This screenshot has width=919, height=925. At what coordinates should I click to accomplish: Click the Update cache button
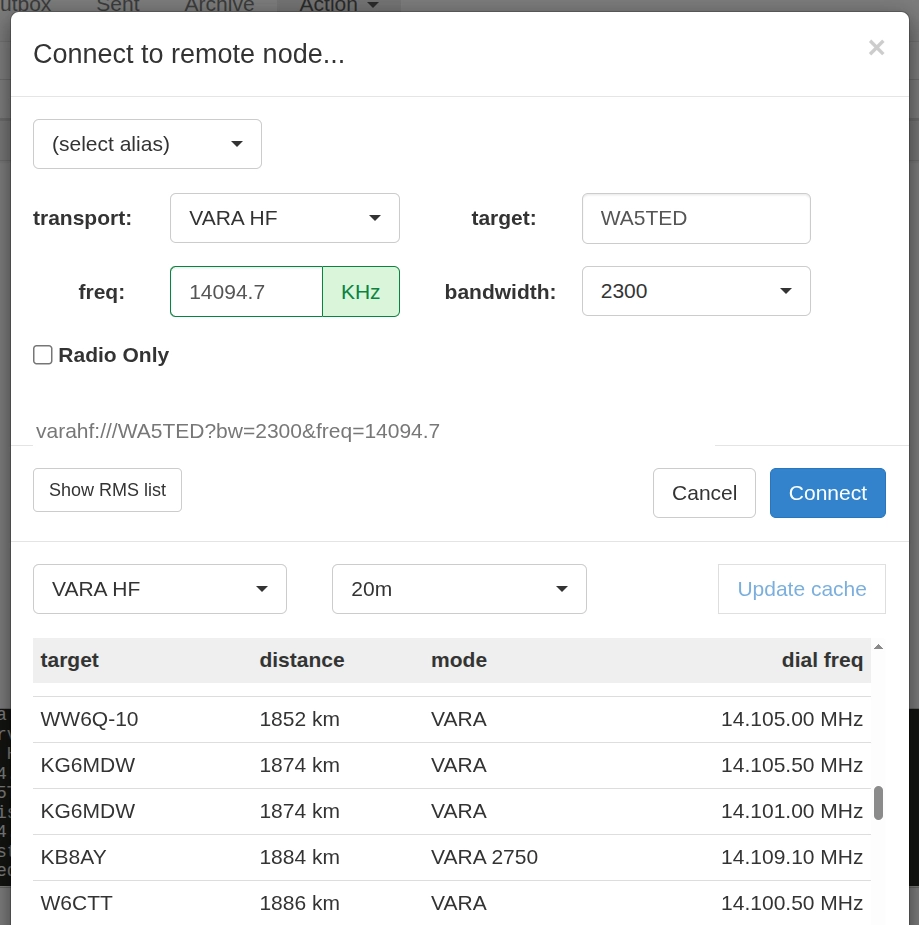[x=802, y=589]
